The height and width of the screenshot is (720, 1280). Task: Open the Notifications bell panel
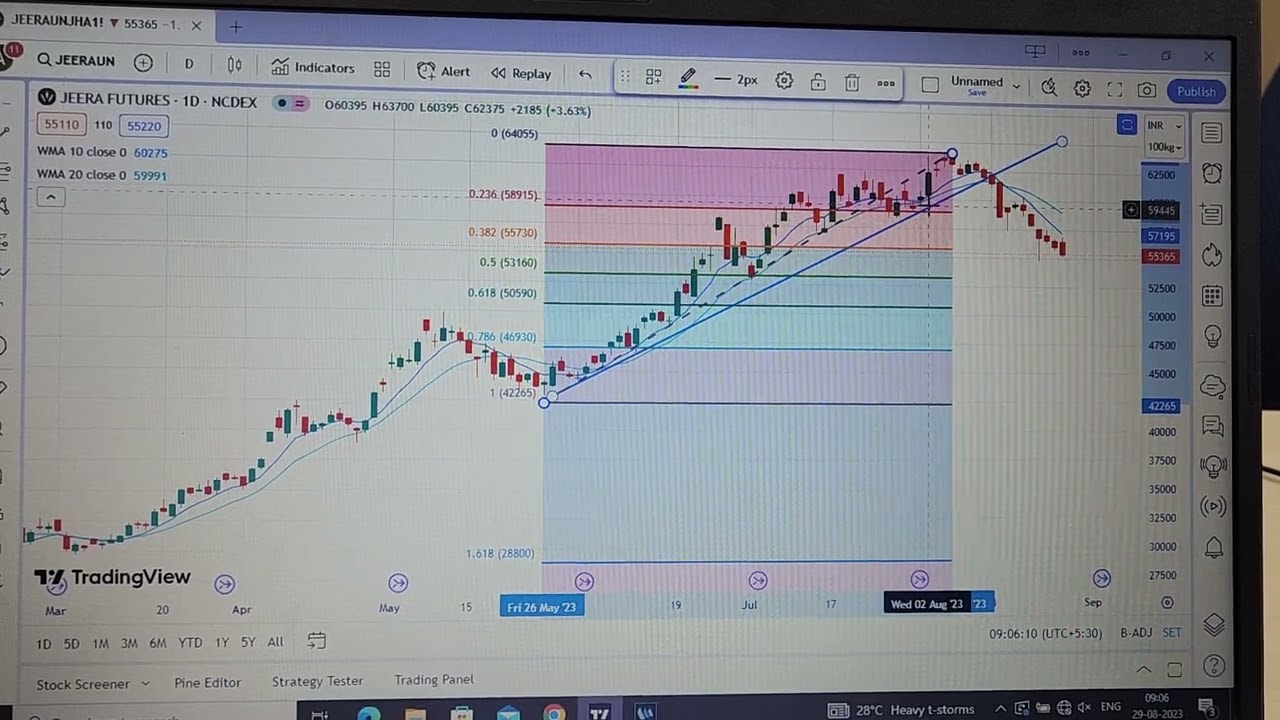pyautogui.click(x=1214, y=547)
